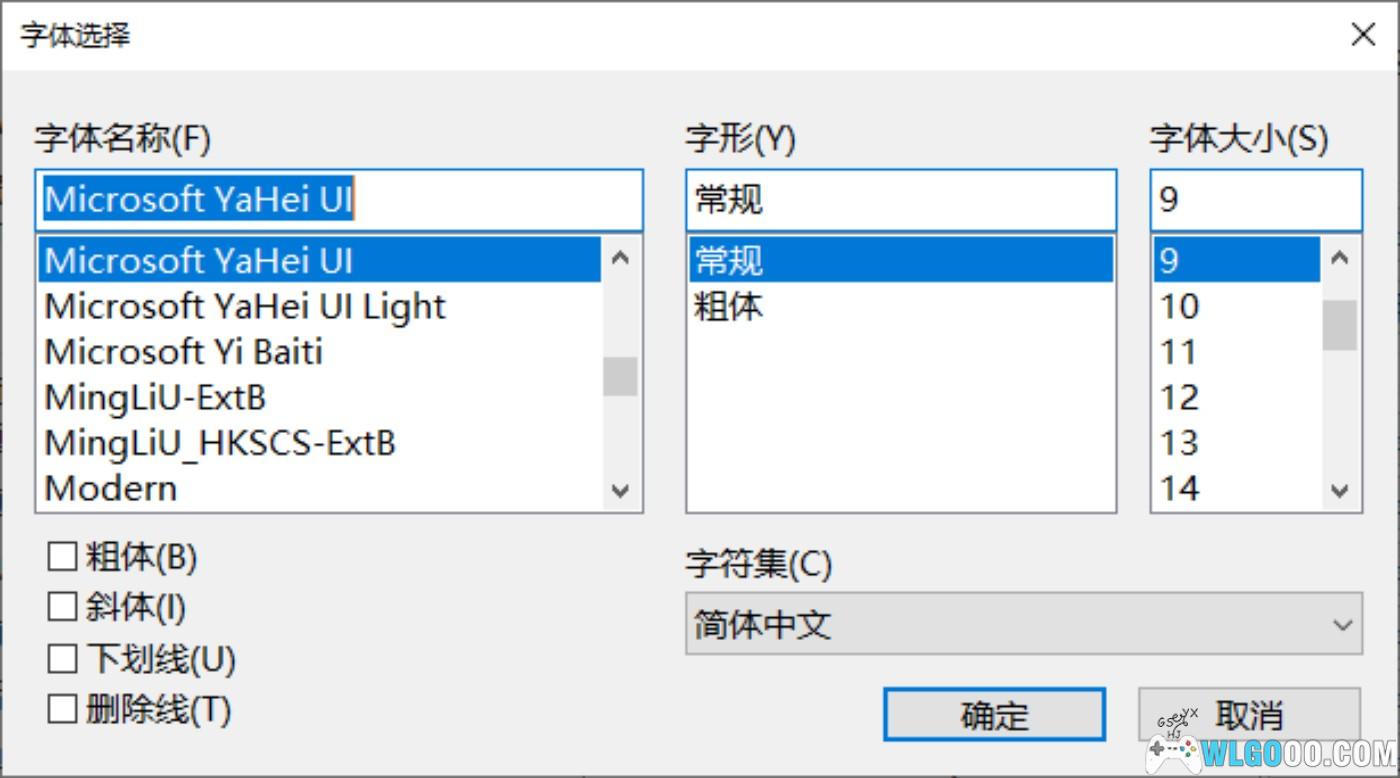Choose the MingLiU-ExtB font entry

155,397
